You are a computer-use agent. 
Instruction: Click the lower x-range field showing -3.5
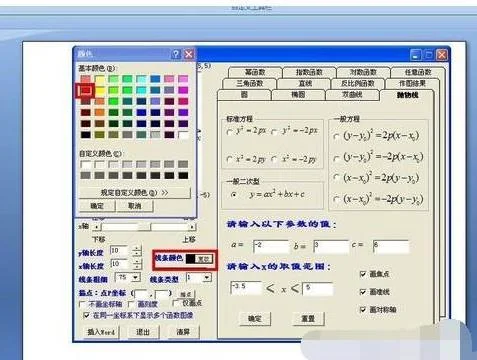click(x=246, y=288)
